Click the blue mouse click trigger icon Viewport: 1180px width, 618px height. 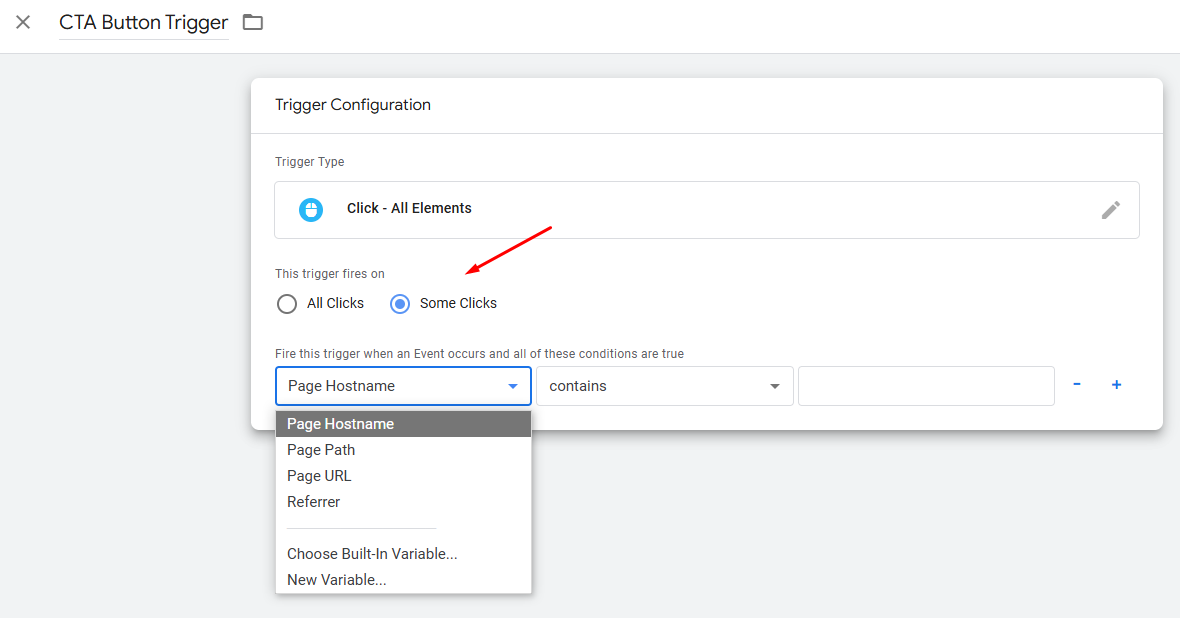311,209
